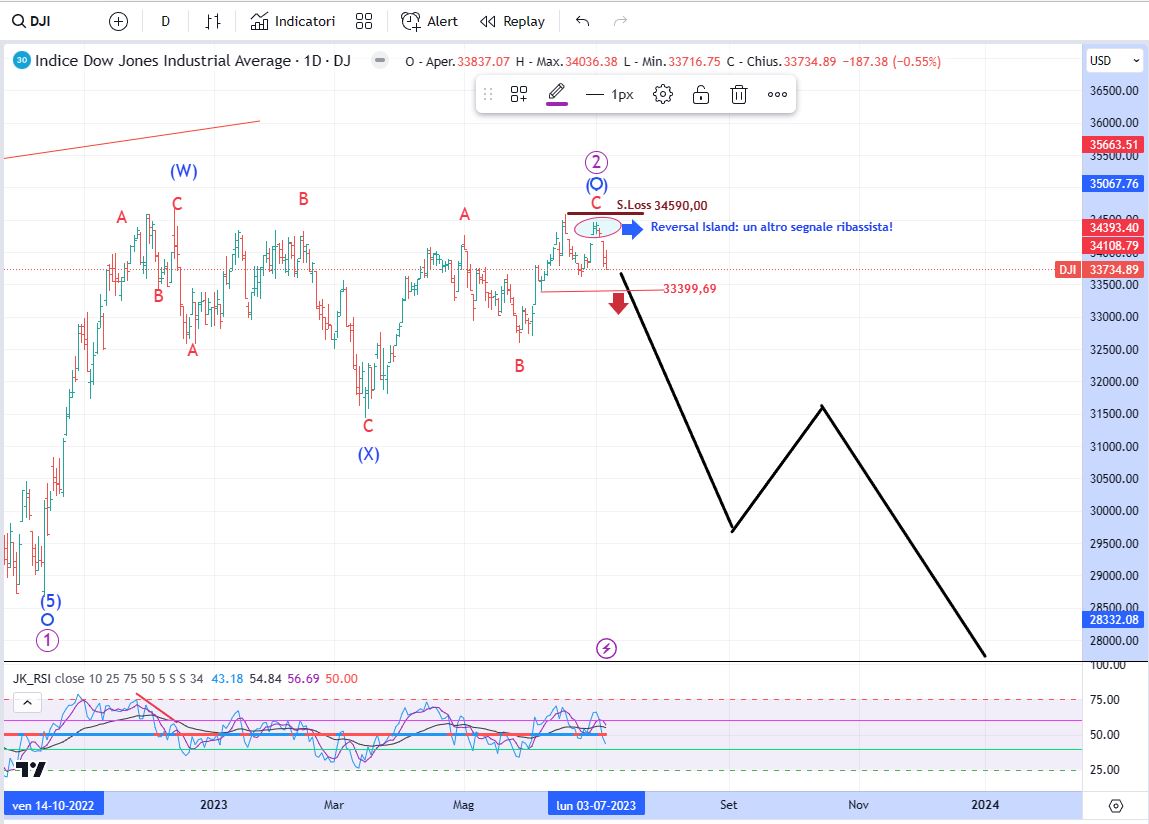Click the 35067.76 blue price label
The width and height of the screenshot is (1149, 824).
click(1114, 183)
